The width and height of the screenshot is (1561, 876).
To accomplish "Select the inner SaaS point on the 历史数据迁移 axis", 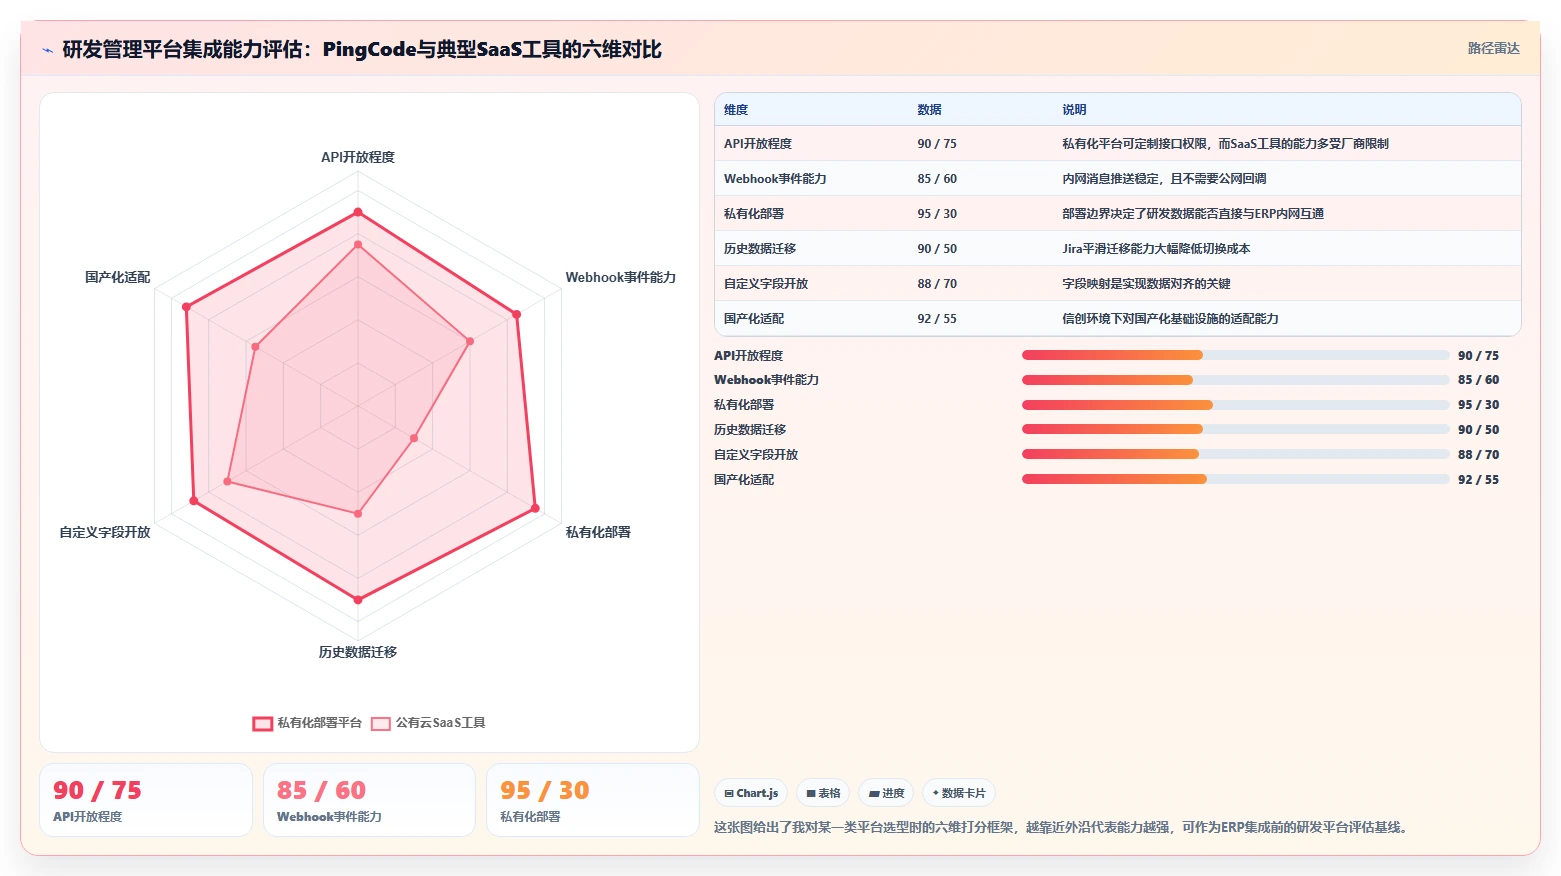I will [x=358, y=513].
